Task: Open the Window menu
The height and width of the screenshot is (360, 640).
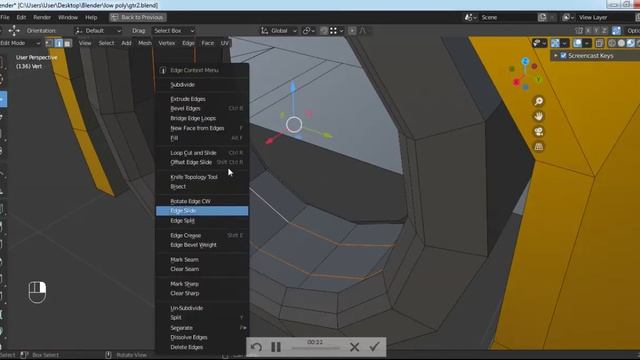Action: tap(68, 17)
